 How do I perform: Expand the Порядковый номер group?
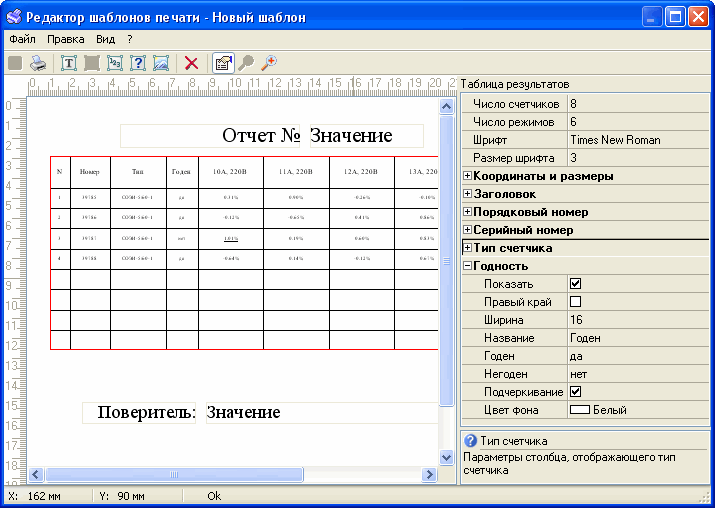click(467, 212)
